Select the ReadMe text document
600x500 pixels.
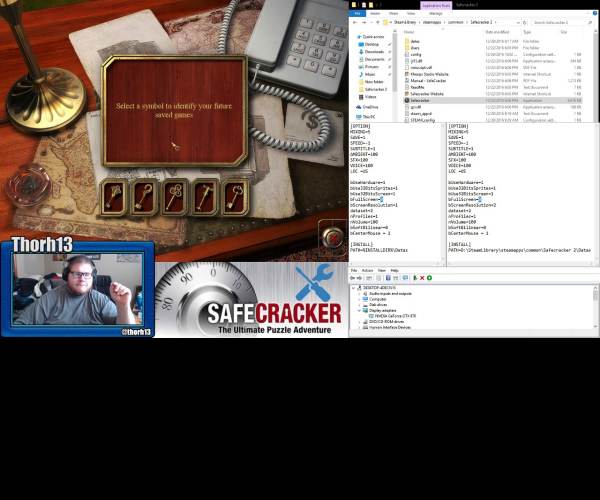point(493,87)
